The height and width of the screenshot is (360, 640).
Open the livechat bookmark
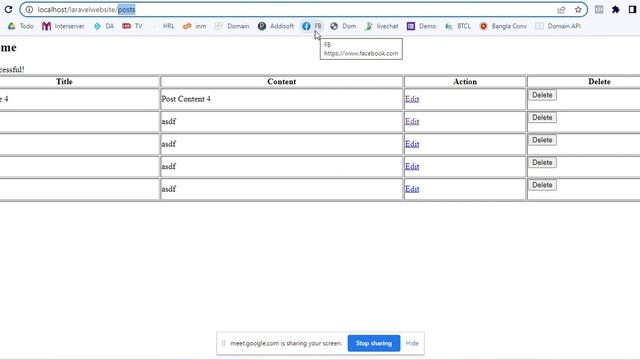pos(381,26)
